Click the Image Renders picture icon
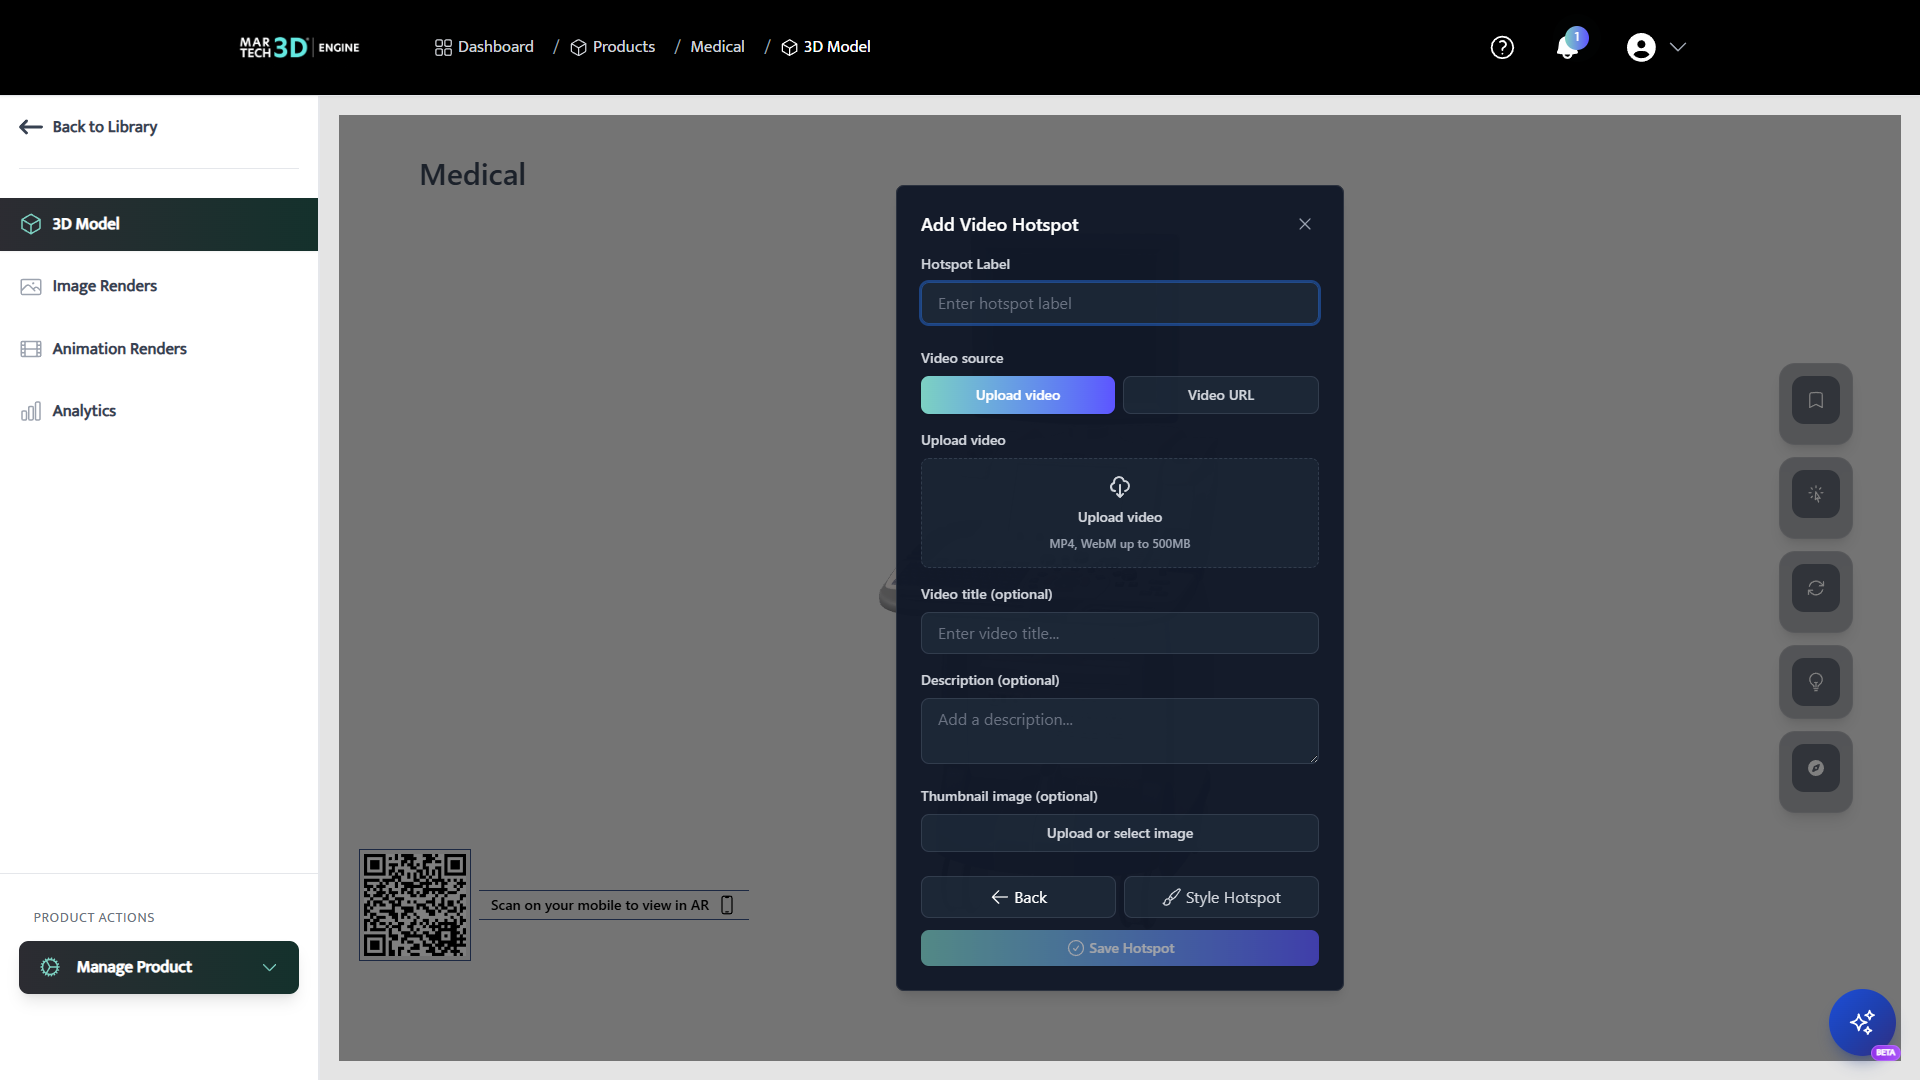This screenshot has height=1080, width=1920. coord(31,287)
